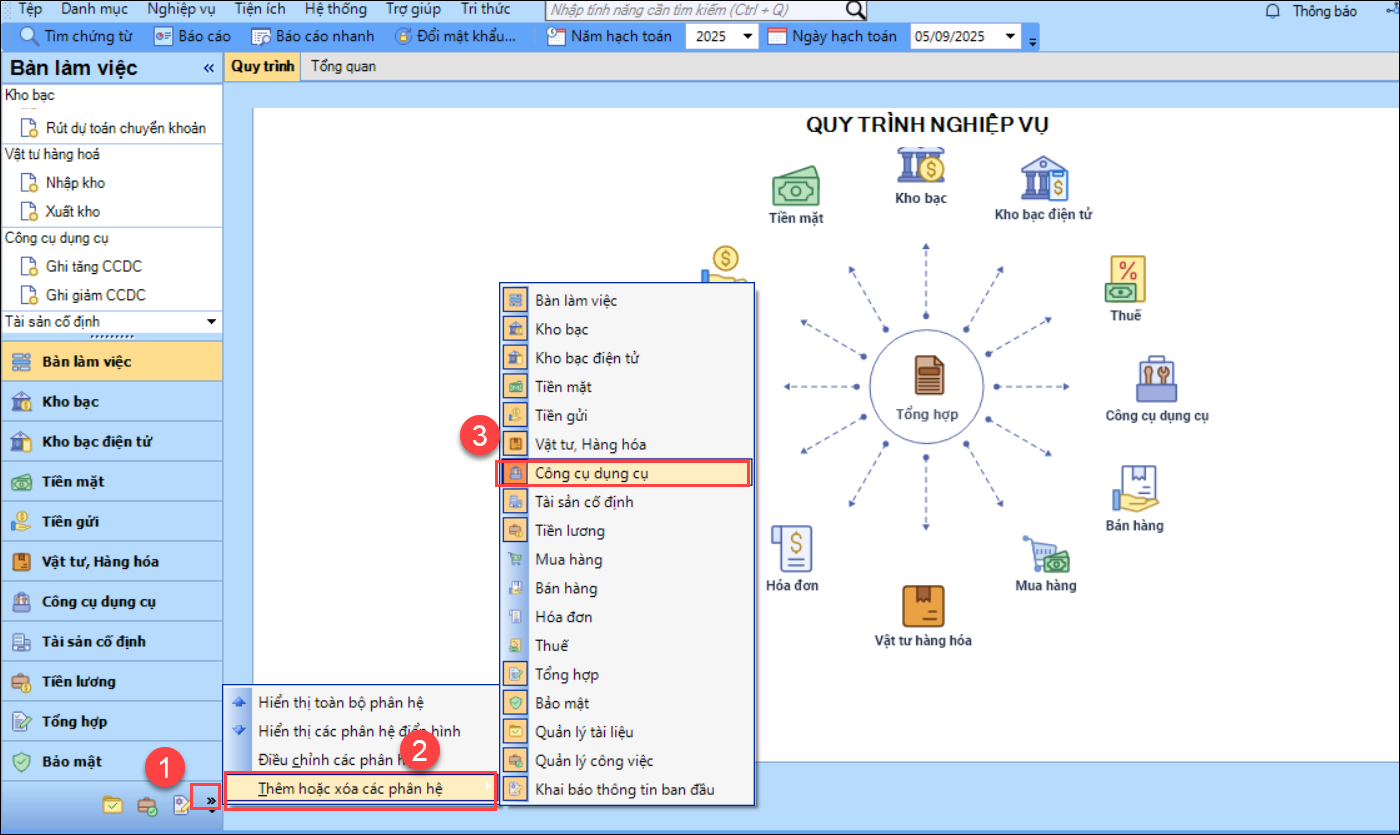Click the folder-check icon in the sidebar footer
Image resolution: width=1400 pixels, height=835 pixels.
pyautogui.click(x=113, y=805)
